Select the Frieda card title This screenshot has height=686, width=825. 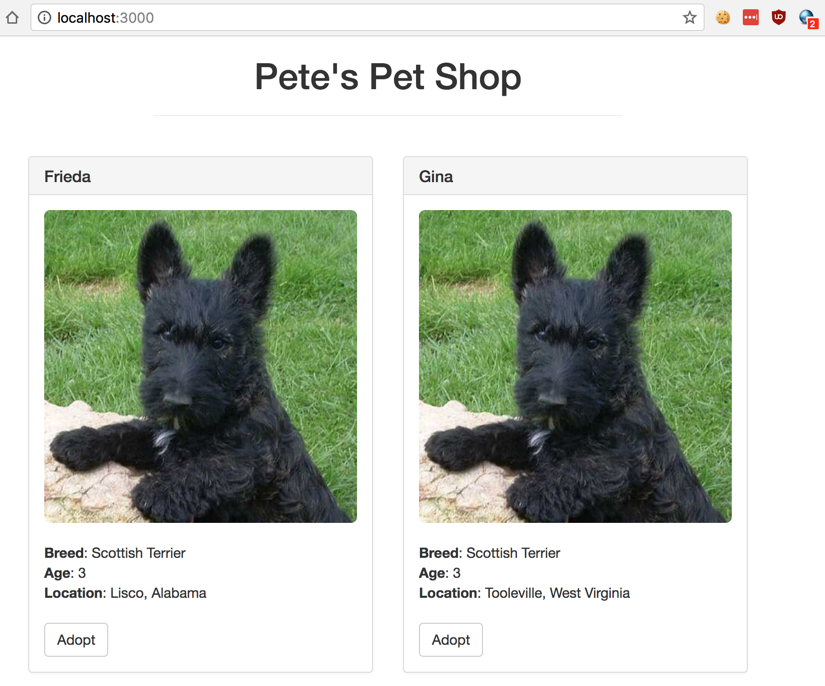click(x=68, y=176)
